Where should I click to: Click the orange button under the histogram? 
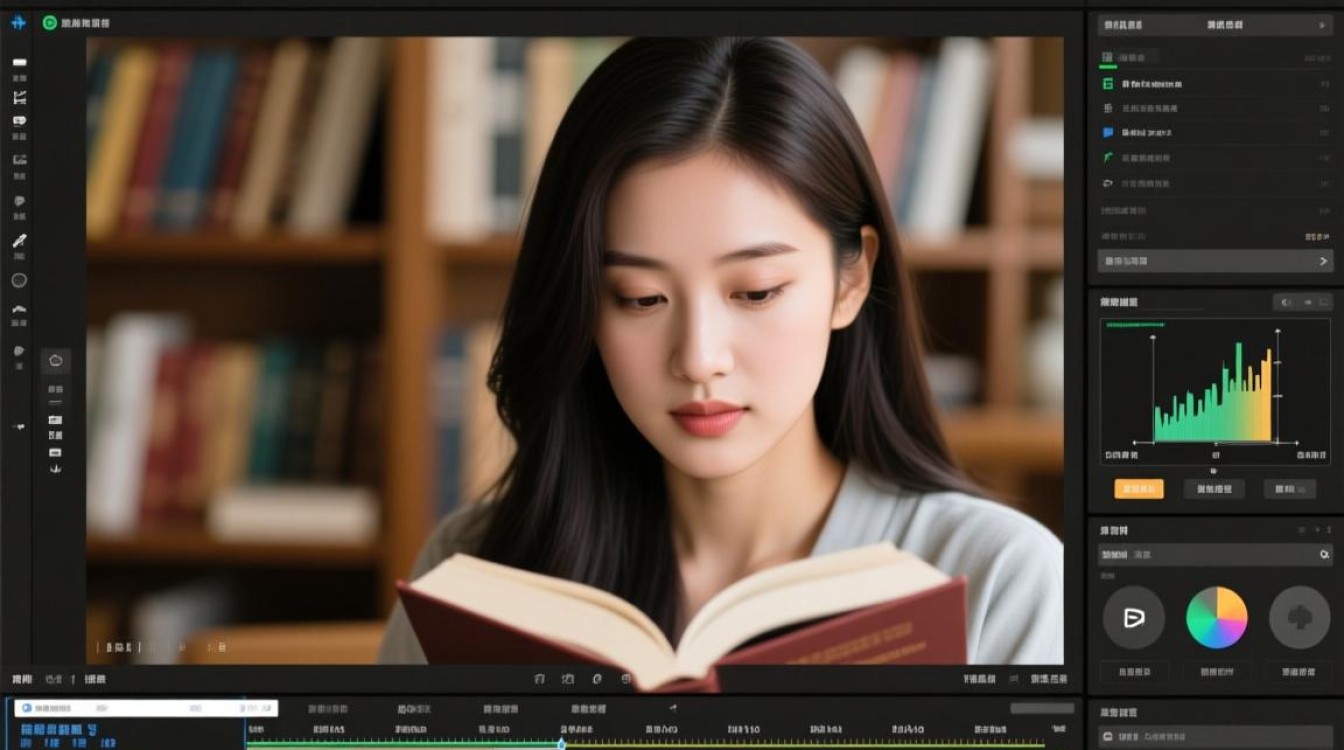1139,489
